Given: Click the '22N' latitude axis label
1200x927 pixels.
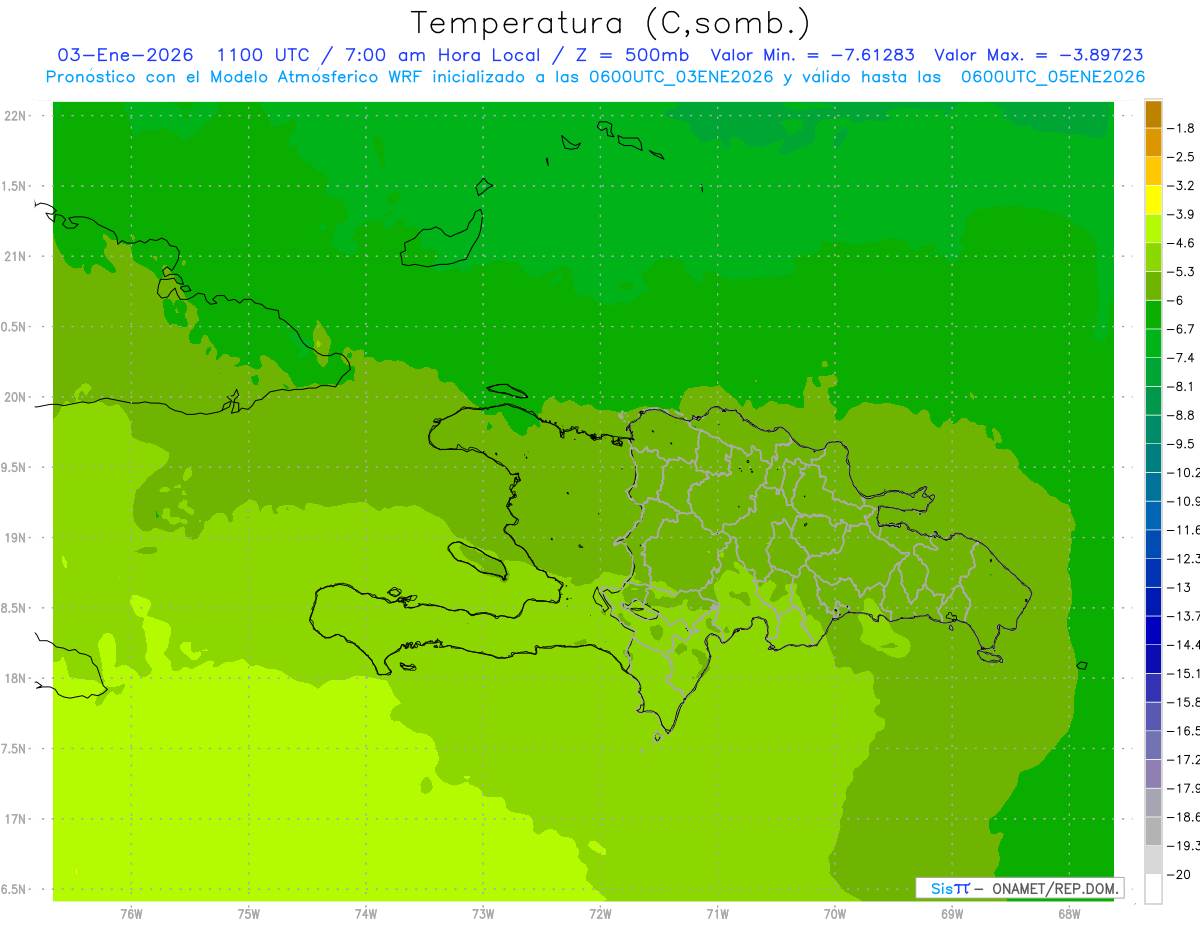Looking at the screenshot, I should click(16, 116).
